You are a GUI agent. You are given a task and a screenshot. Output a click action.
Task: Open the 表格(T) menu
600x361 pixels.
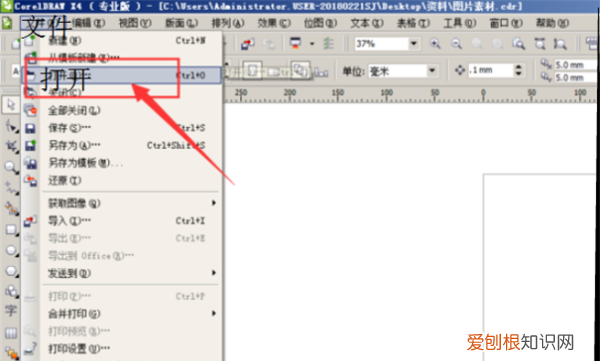(x=413, y=23)
